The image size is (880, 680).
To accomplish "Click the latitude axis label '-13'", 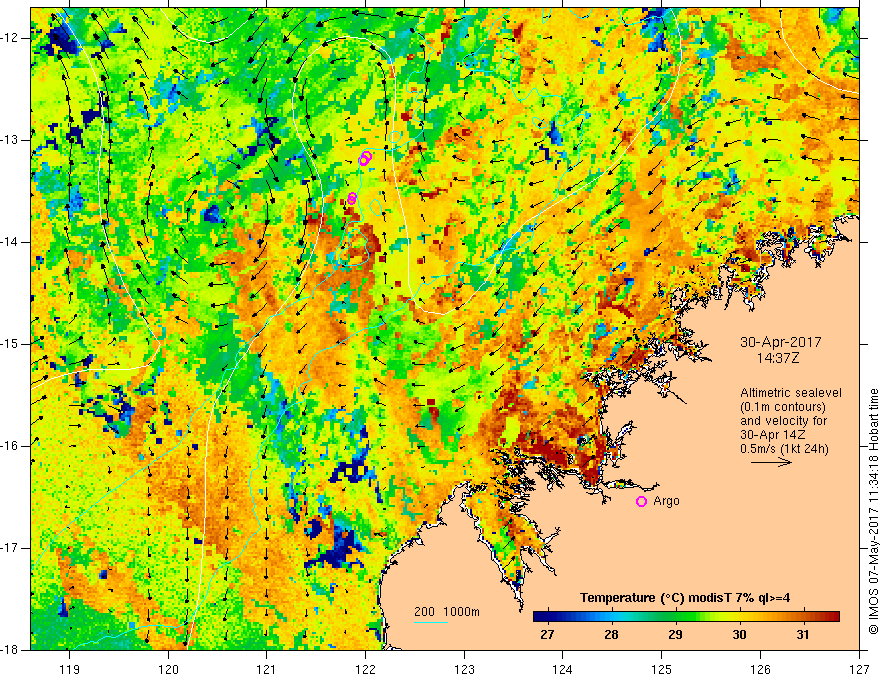I will click(11, 140).
